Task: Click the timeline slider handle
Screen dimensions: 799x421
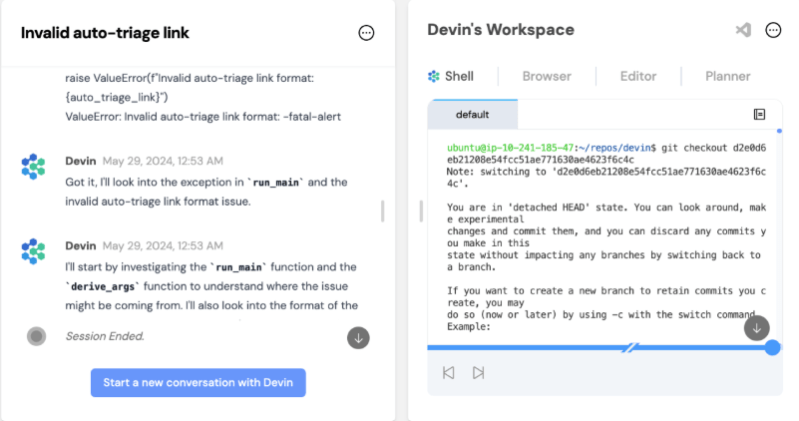Action: [x=772, y=347]
